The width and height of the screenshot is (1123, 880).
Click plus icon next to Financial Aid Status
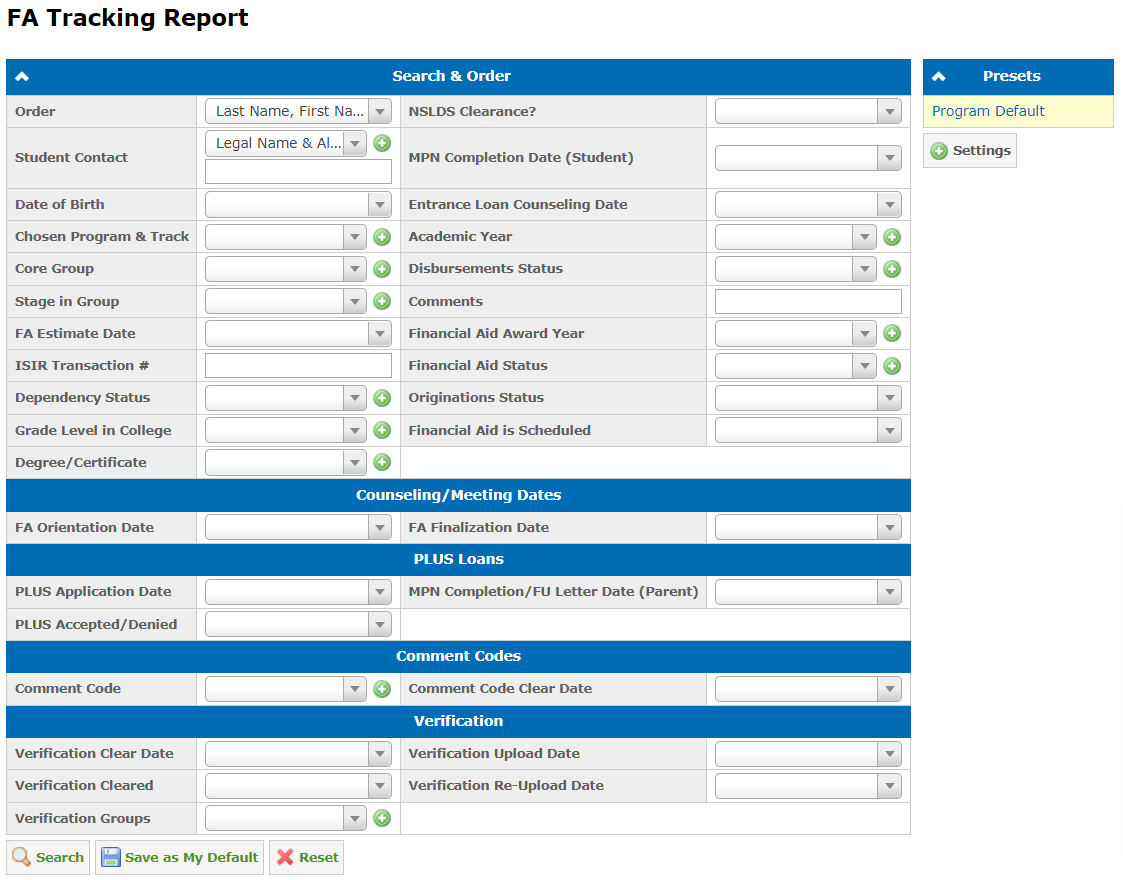coord(892,366)
